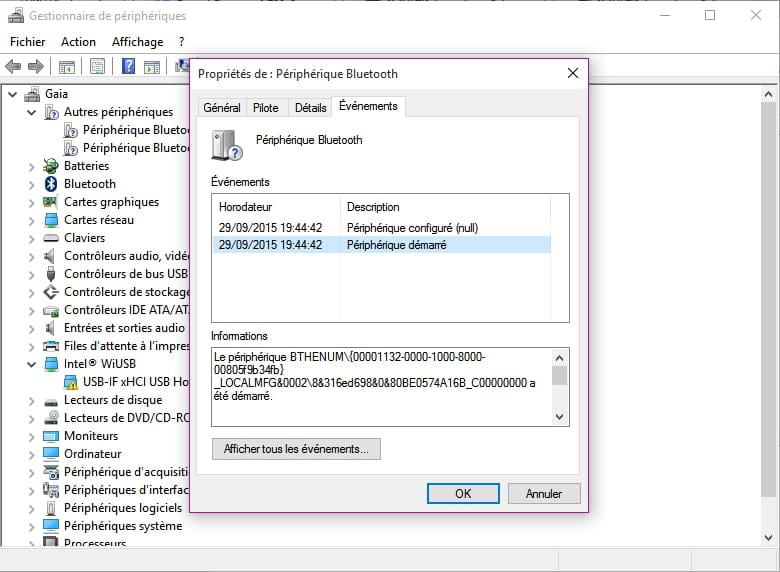Click the Contrôleurs de stockage icon
The width and height of the screenshot is (780, 572).
(51, 292)
